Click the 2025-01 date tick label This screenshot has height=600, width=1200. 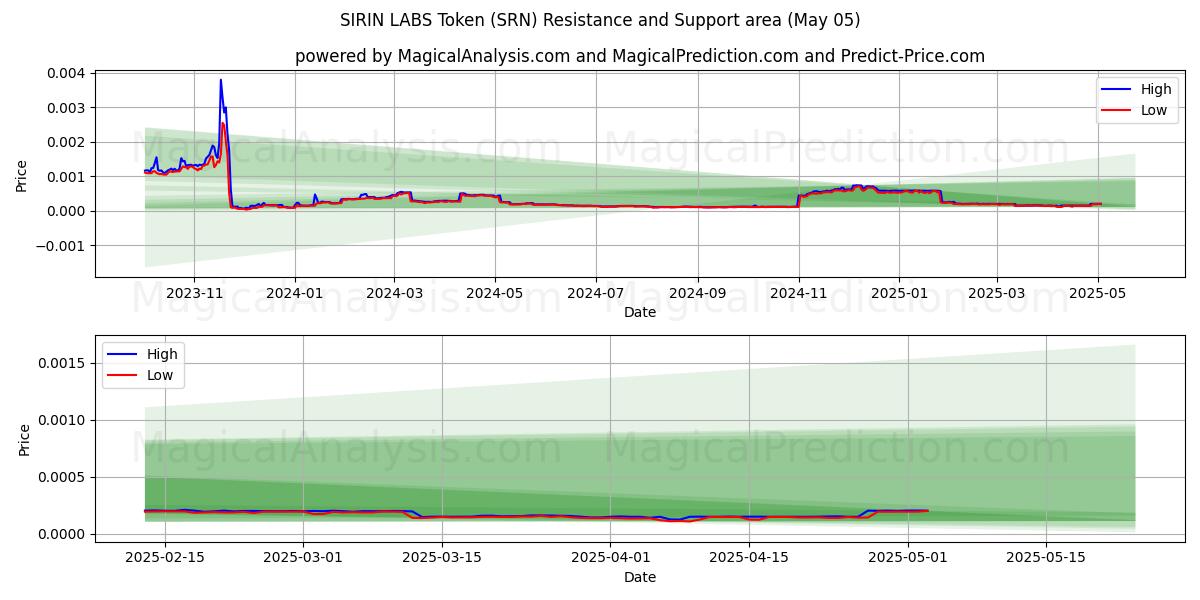(x=898, y=294)
